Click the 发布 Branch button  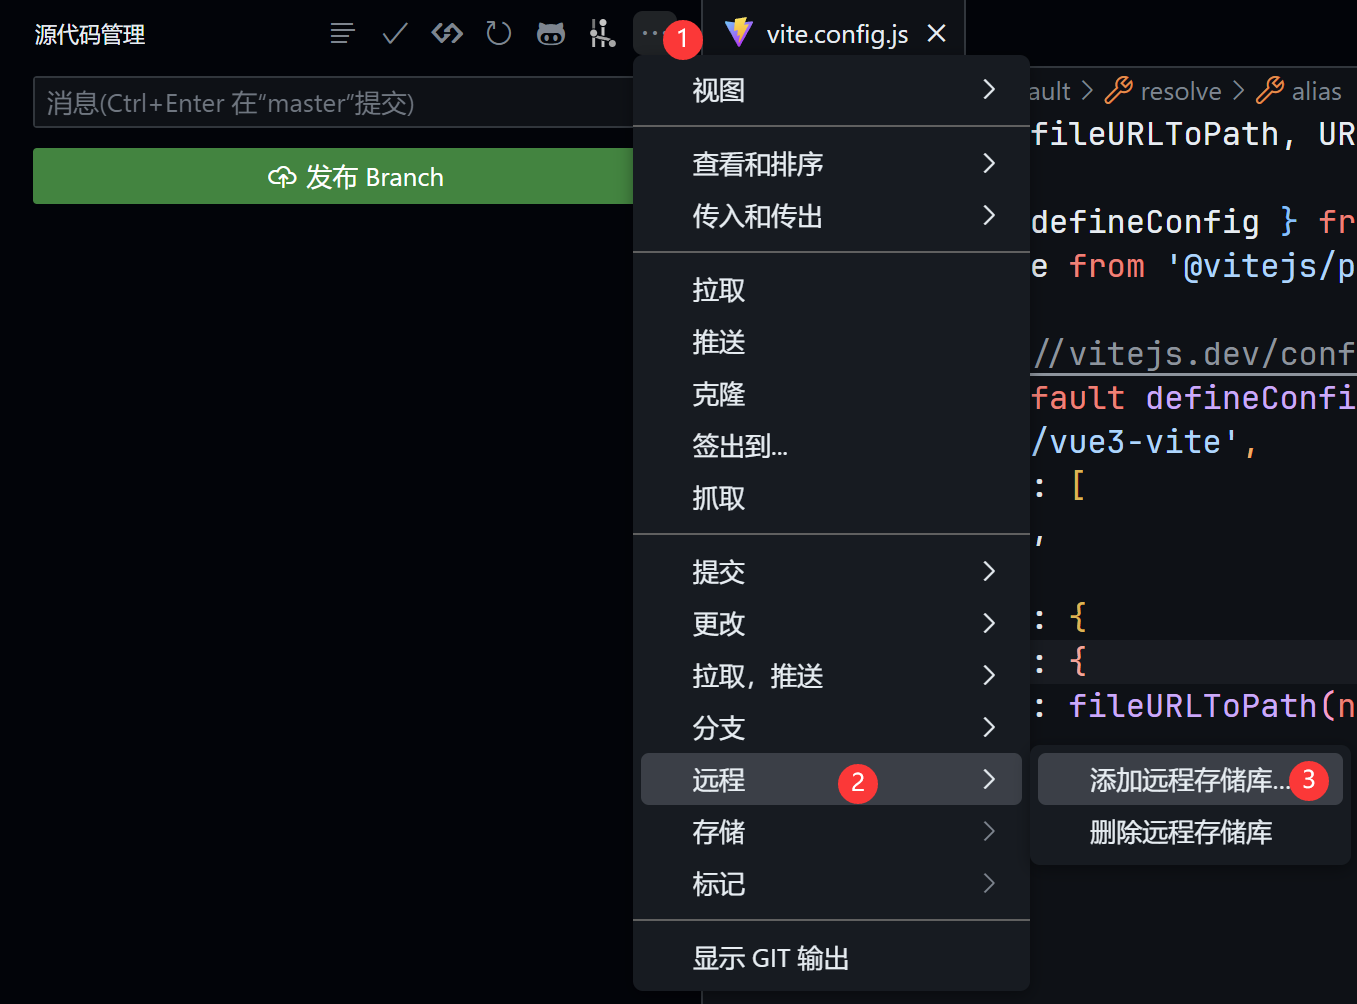335,177
